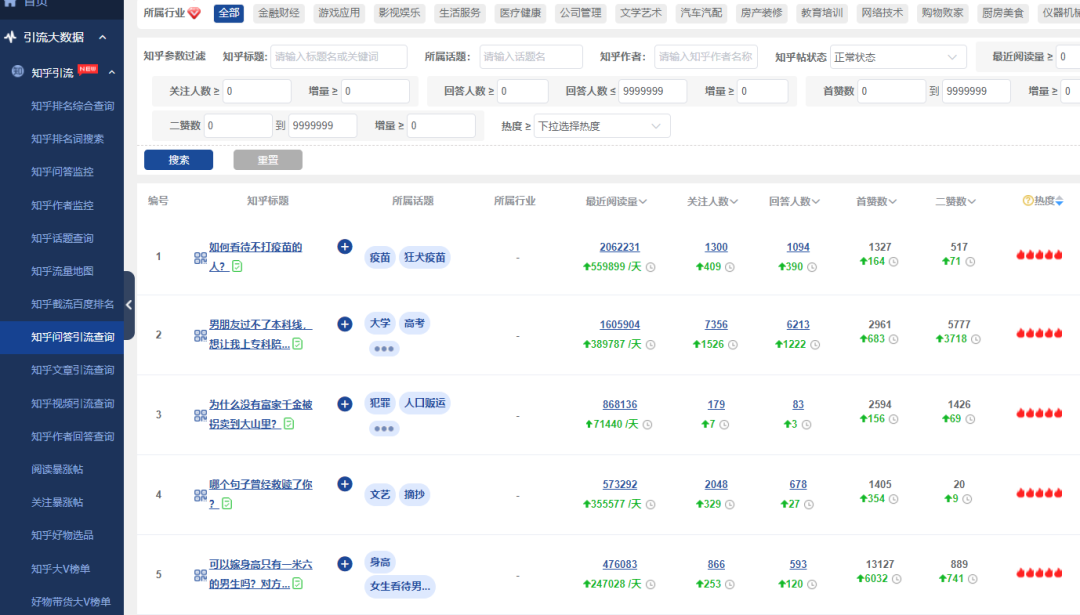Open answers count link 678
Screen dimensions: 1080x615
point(798,484)
